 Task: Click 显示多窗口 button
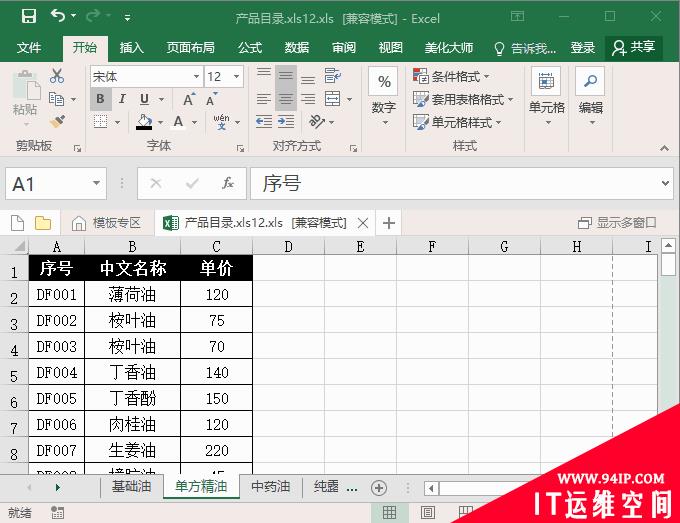(617, 223)
